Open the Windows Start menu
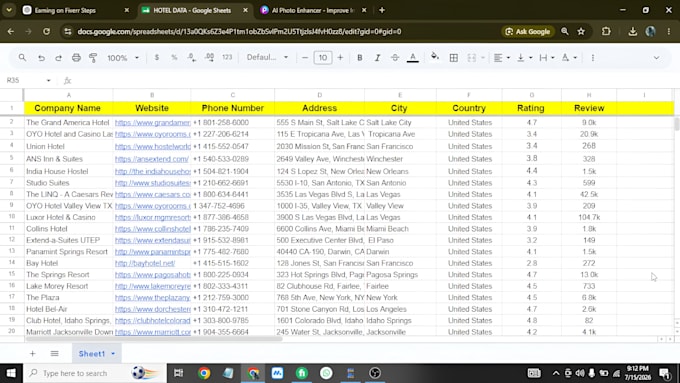Image resolution: width=680 pixels, height=383 pixels. (11, 373)
